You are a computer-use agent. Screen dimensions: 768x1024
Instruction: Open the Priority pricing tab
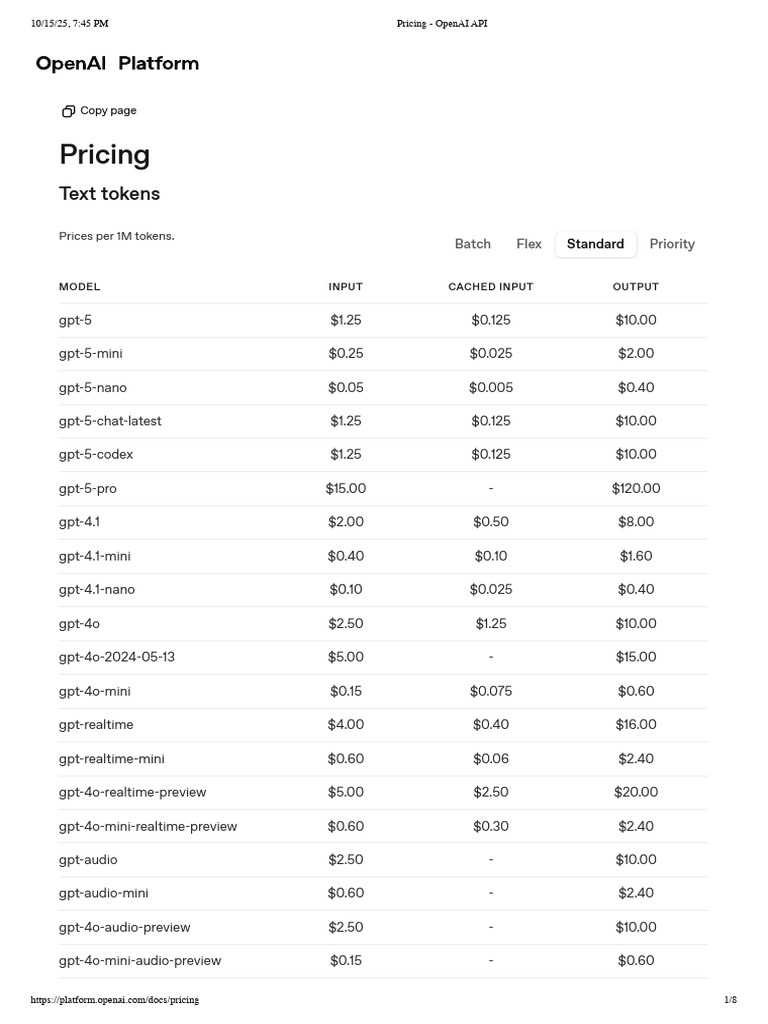pyautogui.click(x=672, y=244)
